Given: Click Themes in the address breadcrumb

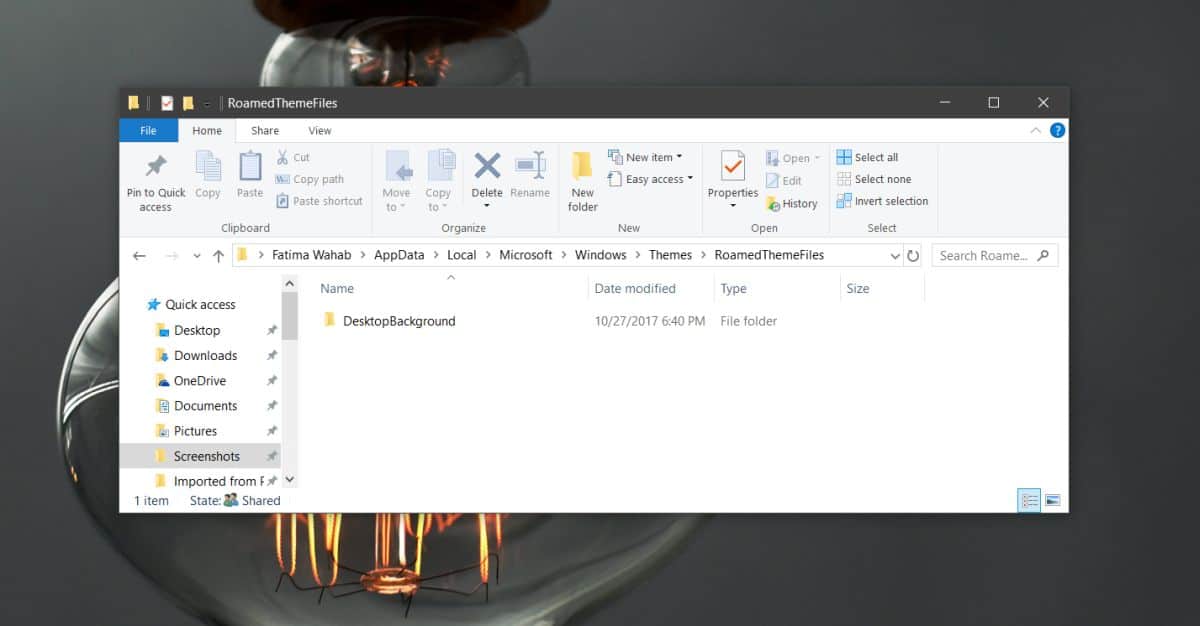Looking at the screenshot, I should pos(670,255).
